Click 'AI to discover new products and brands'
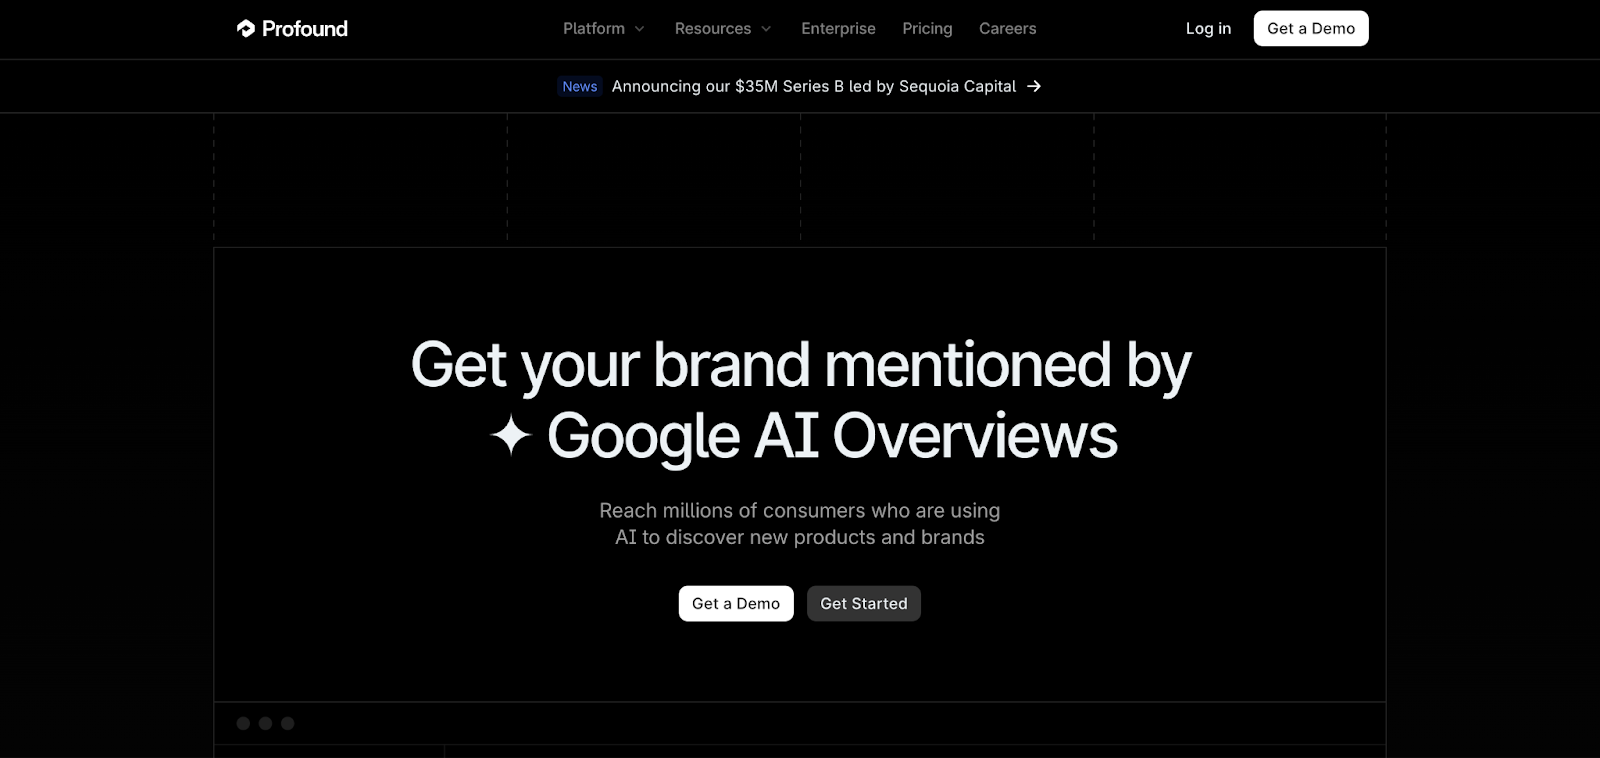Image resolution: width=1600 pixels, height=758 pixels. tap(800, 537)
